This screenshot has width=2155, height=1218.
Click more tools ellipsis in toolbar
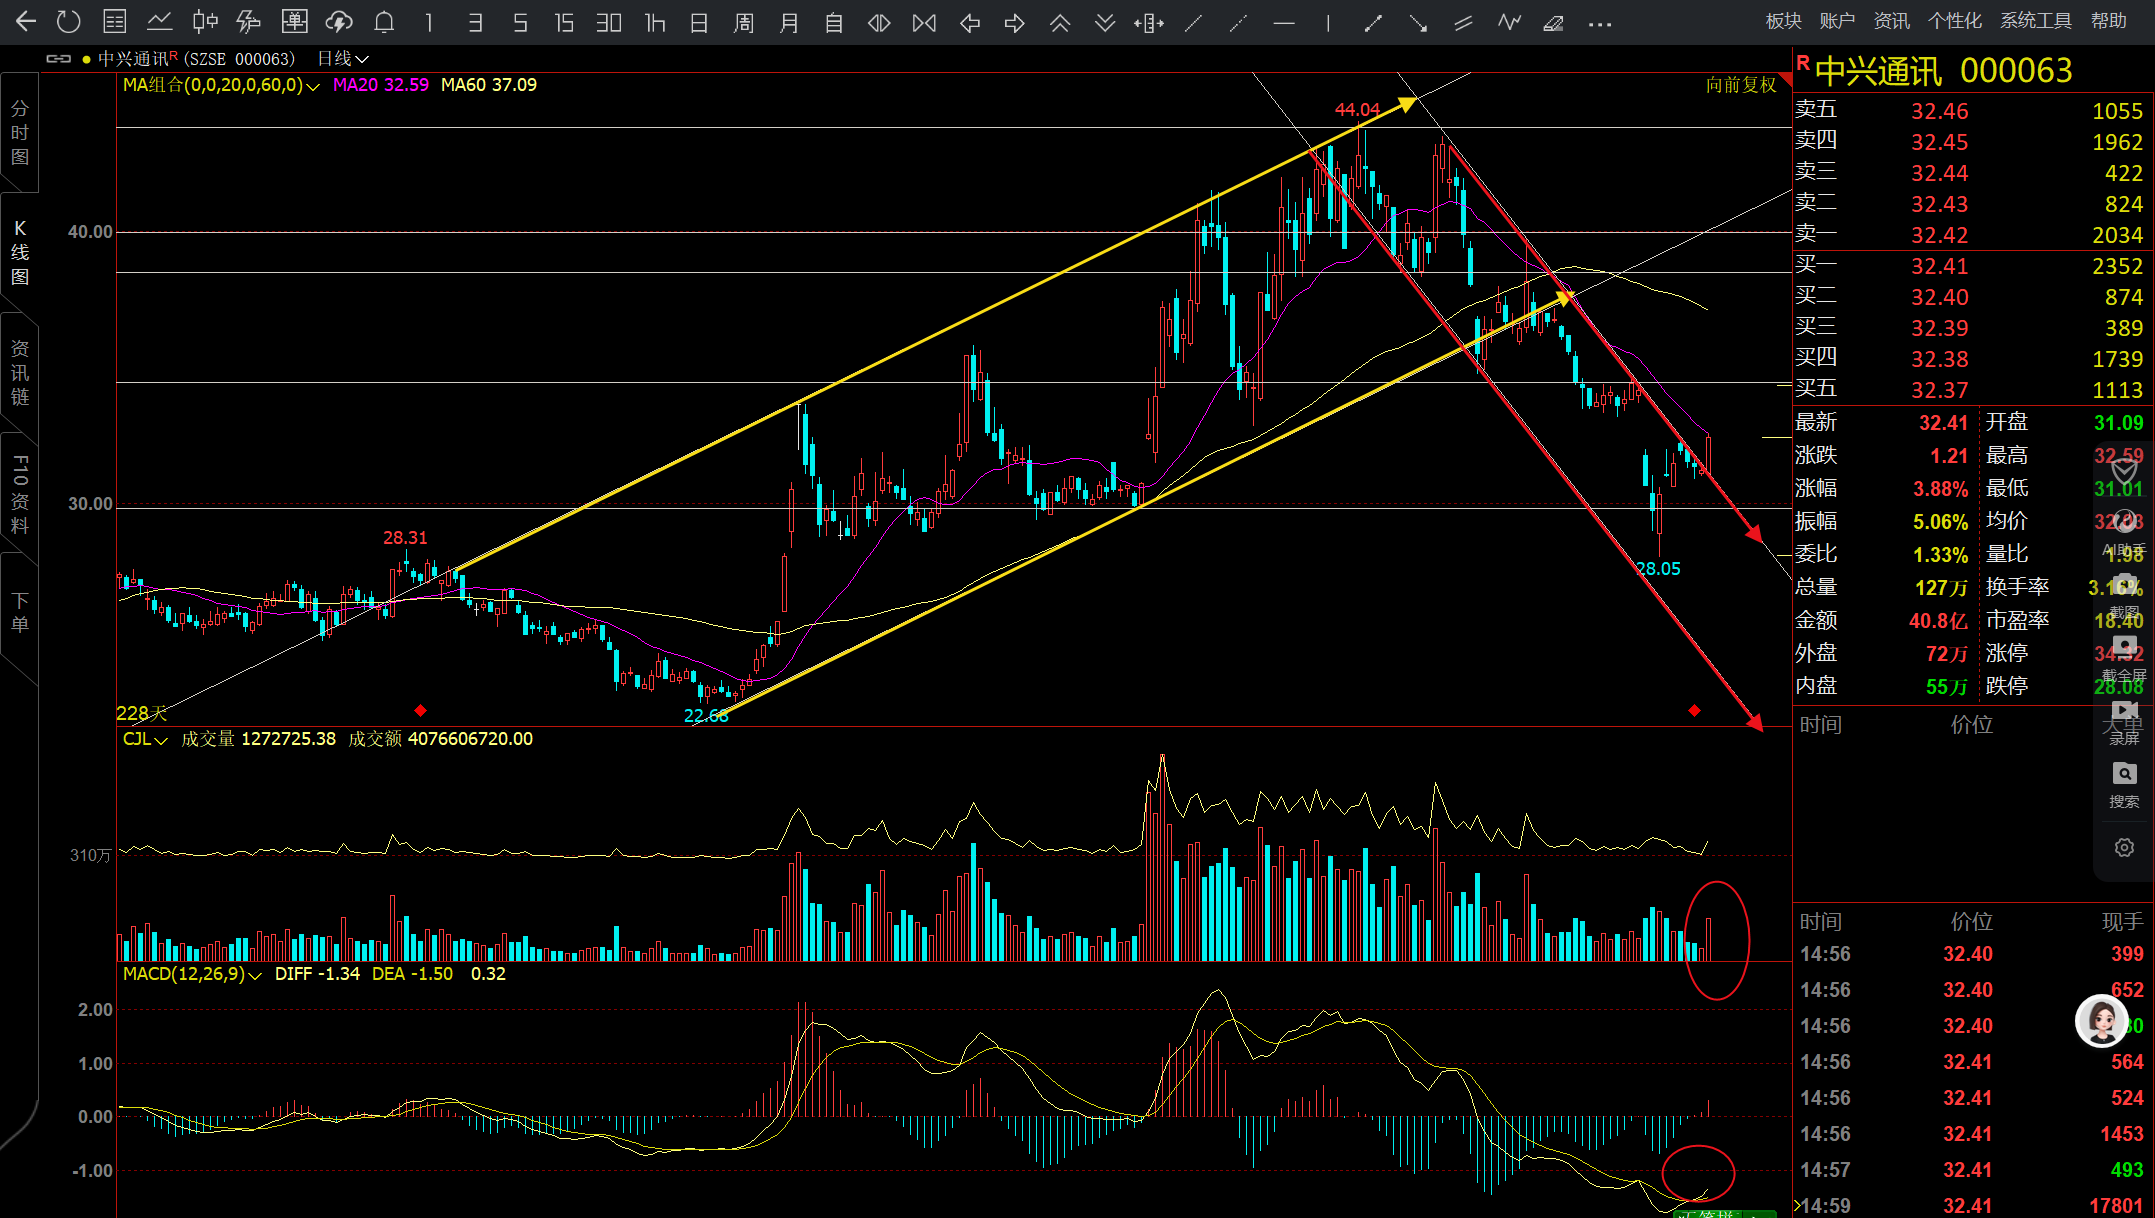(x=1599, y=22)
